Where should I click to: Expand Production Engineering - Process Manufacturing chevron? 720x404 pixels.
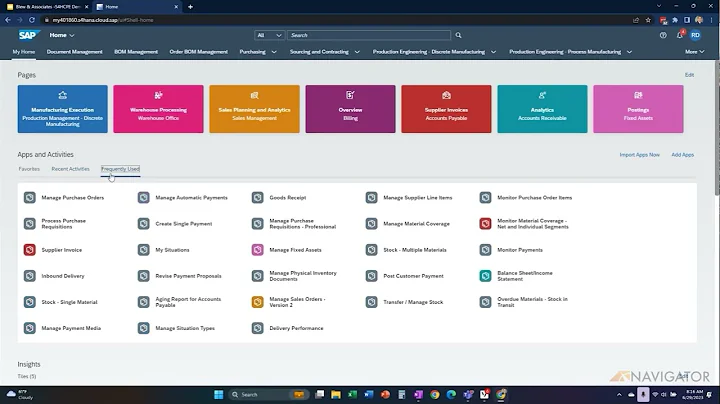(x=630, y=52)
